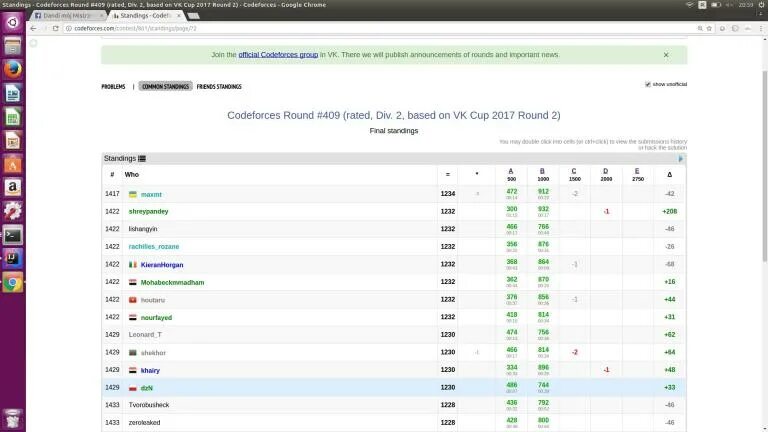This screenshot has height=432, width=768.
Task: Select khairy's -1 in column D
Action: click(606, 370)
